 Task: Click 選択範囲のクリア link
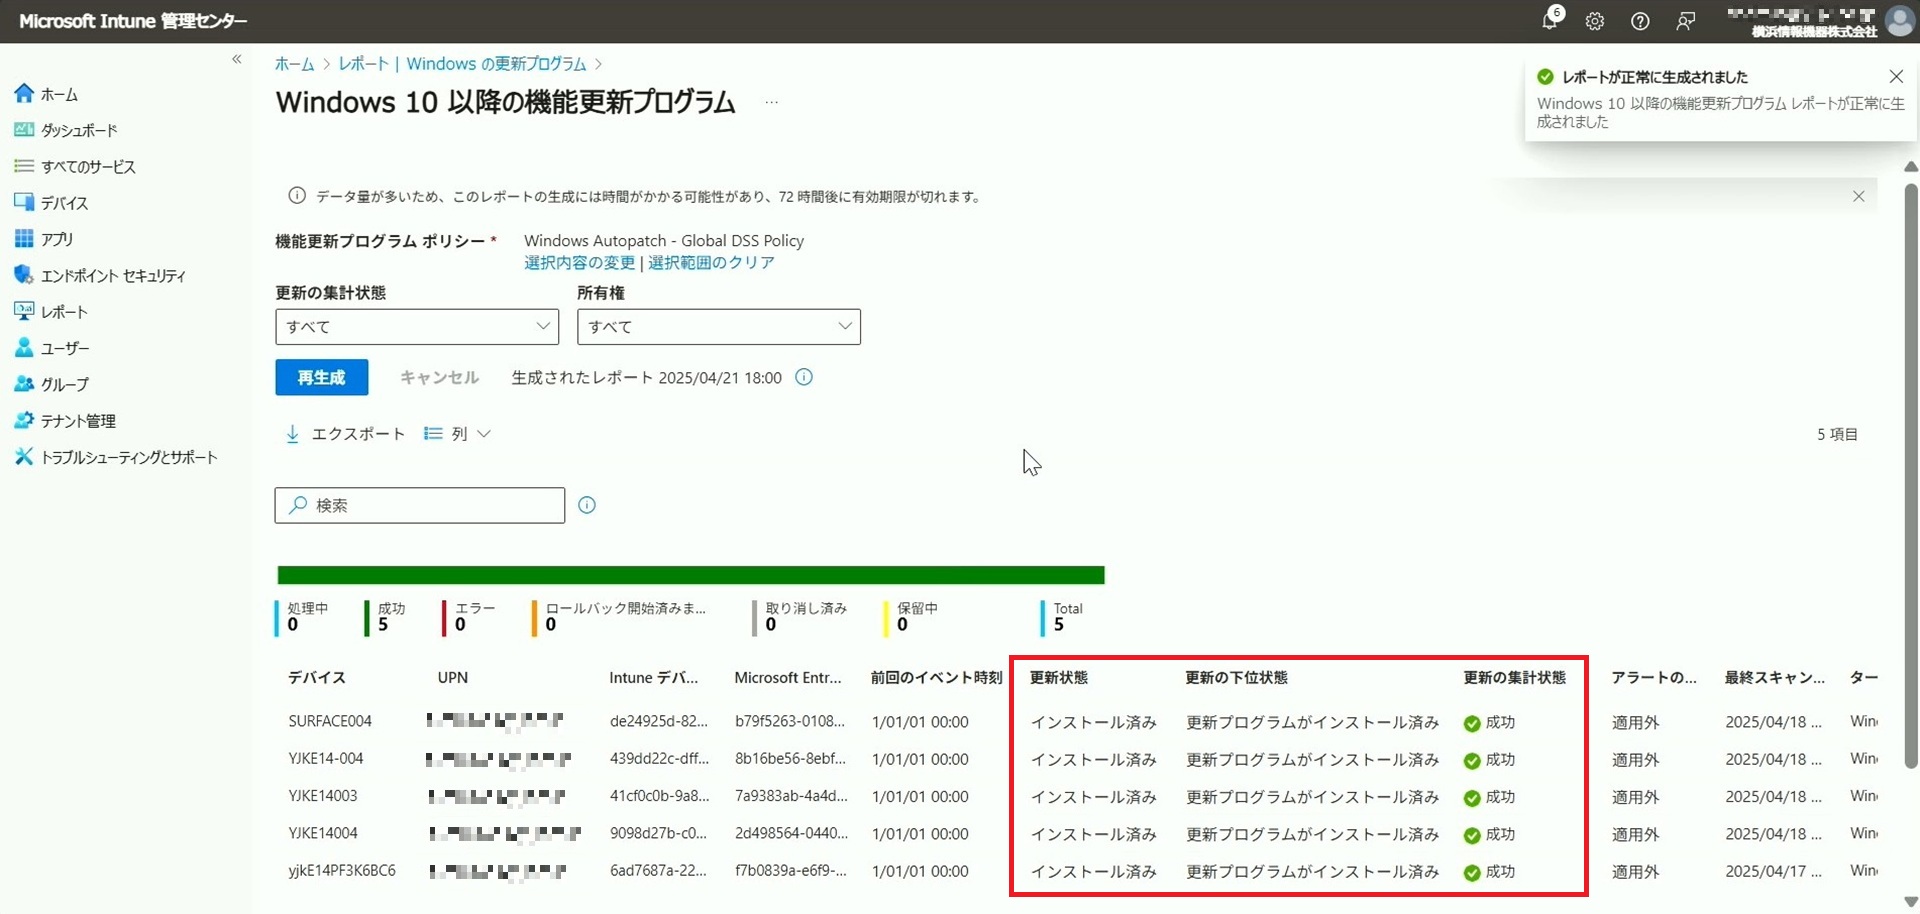711,263
